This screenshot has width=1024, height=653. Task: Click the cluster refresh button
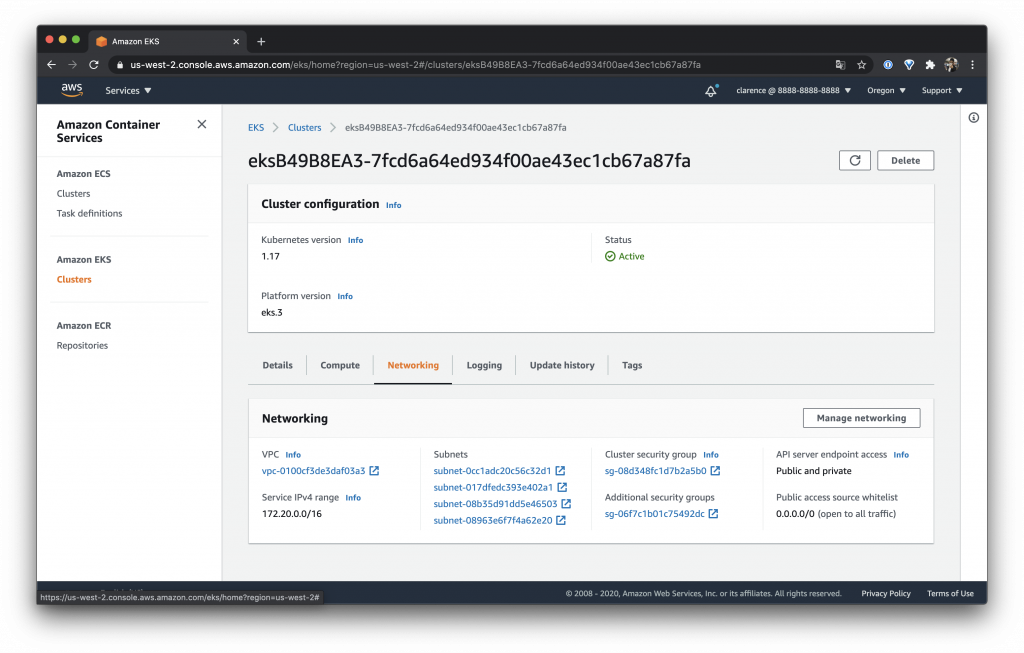click(855, 161)
